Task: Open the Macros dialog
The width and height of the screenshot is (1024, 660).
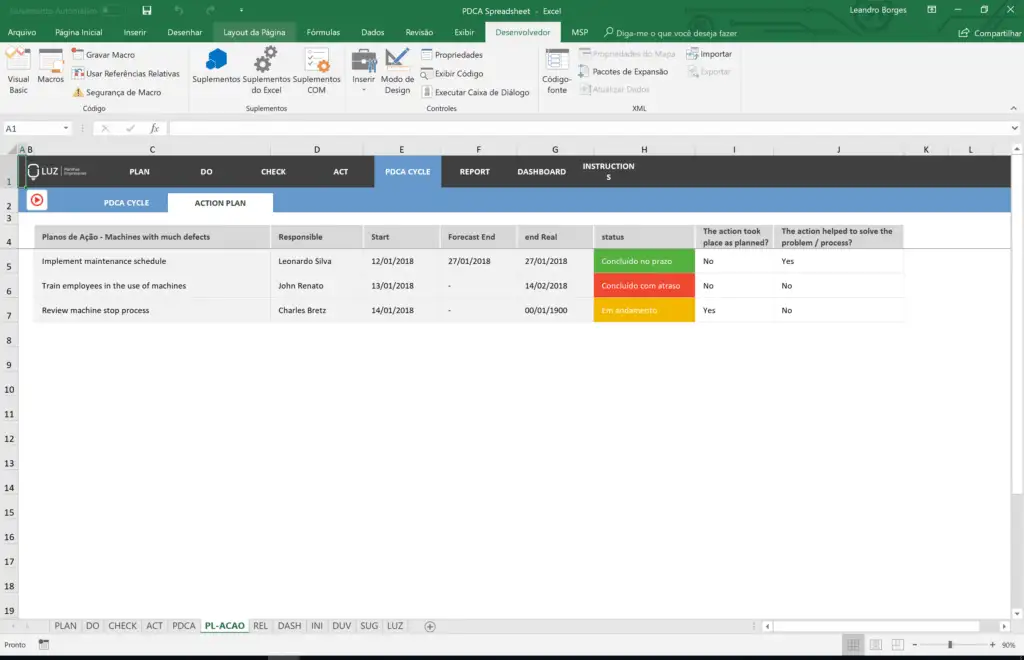Action: [x=50, y=67]
